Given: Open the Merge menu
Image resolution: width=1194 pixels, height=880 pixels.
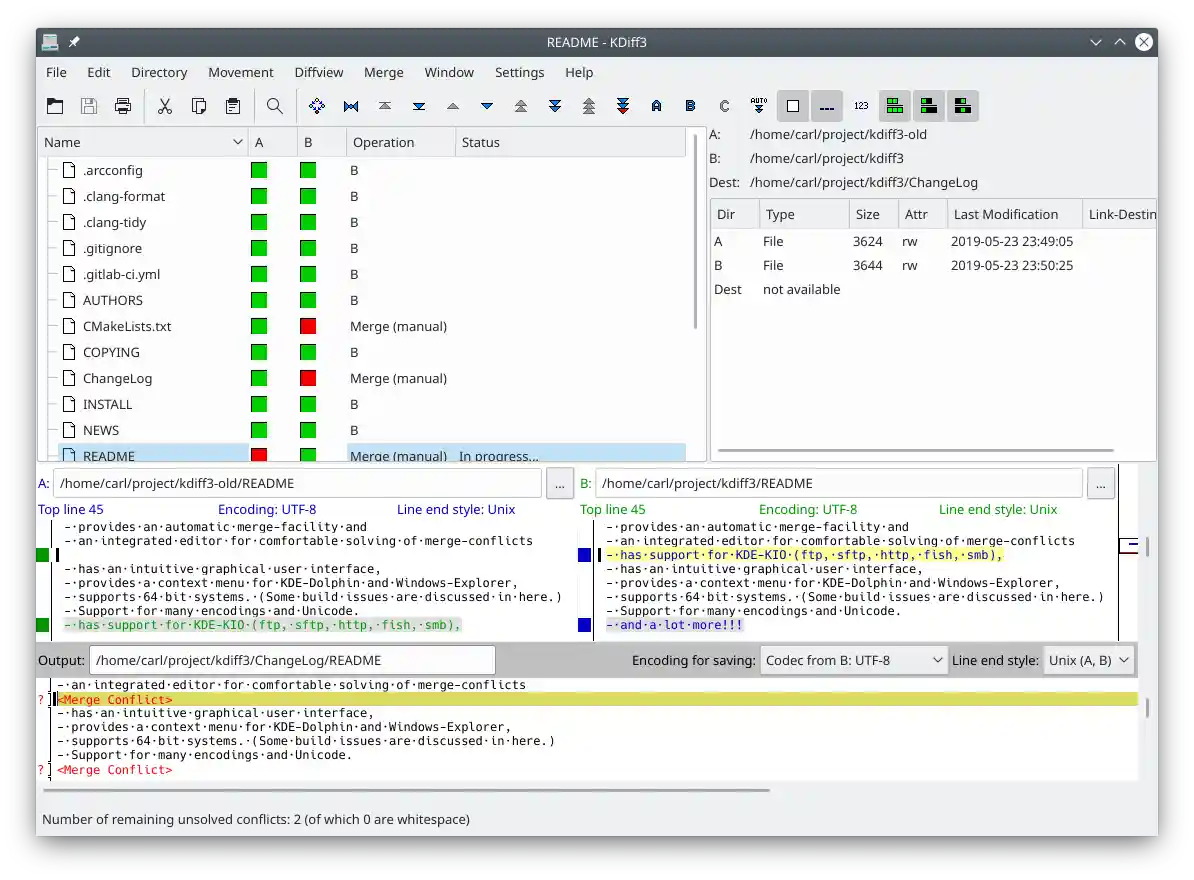Looking at the screenshot, I should [383, 72].
